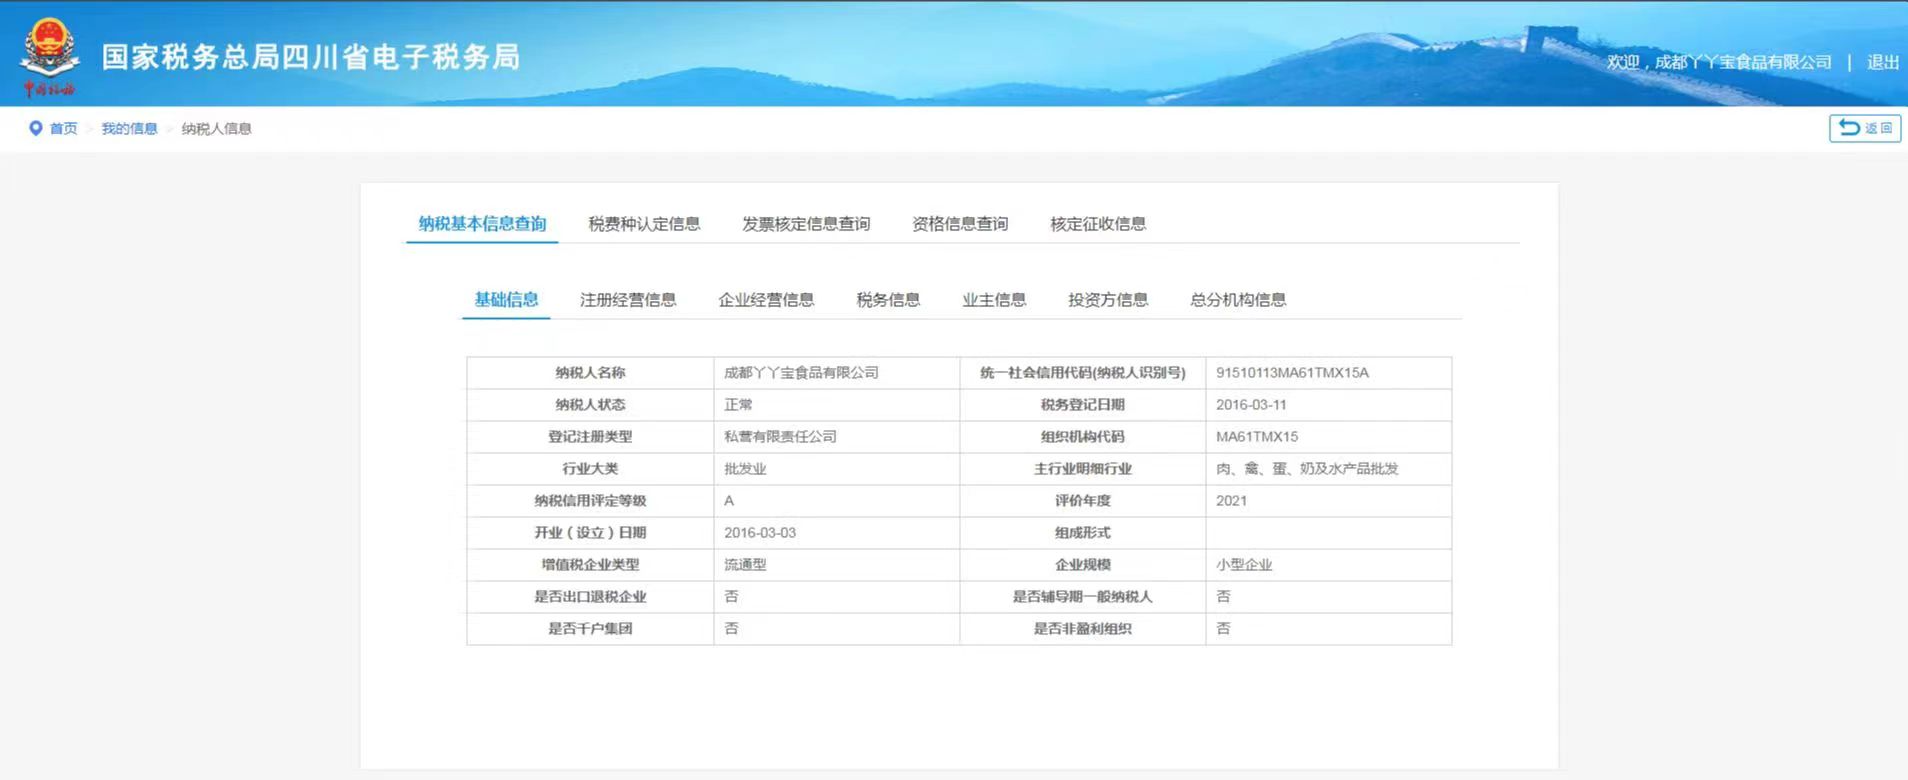The width and height of the screenshot is (1908, 780).
Task: Click the location pin icon in breadcrumb
Action: 36,128
